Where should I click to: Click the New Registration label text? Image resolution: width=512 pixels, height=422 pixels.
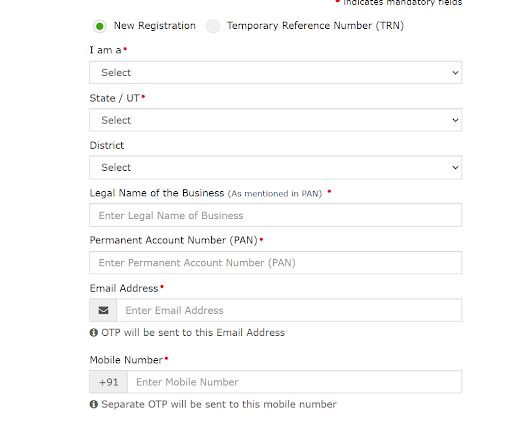[155, 26]
